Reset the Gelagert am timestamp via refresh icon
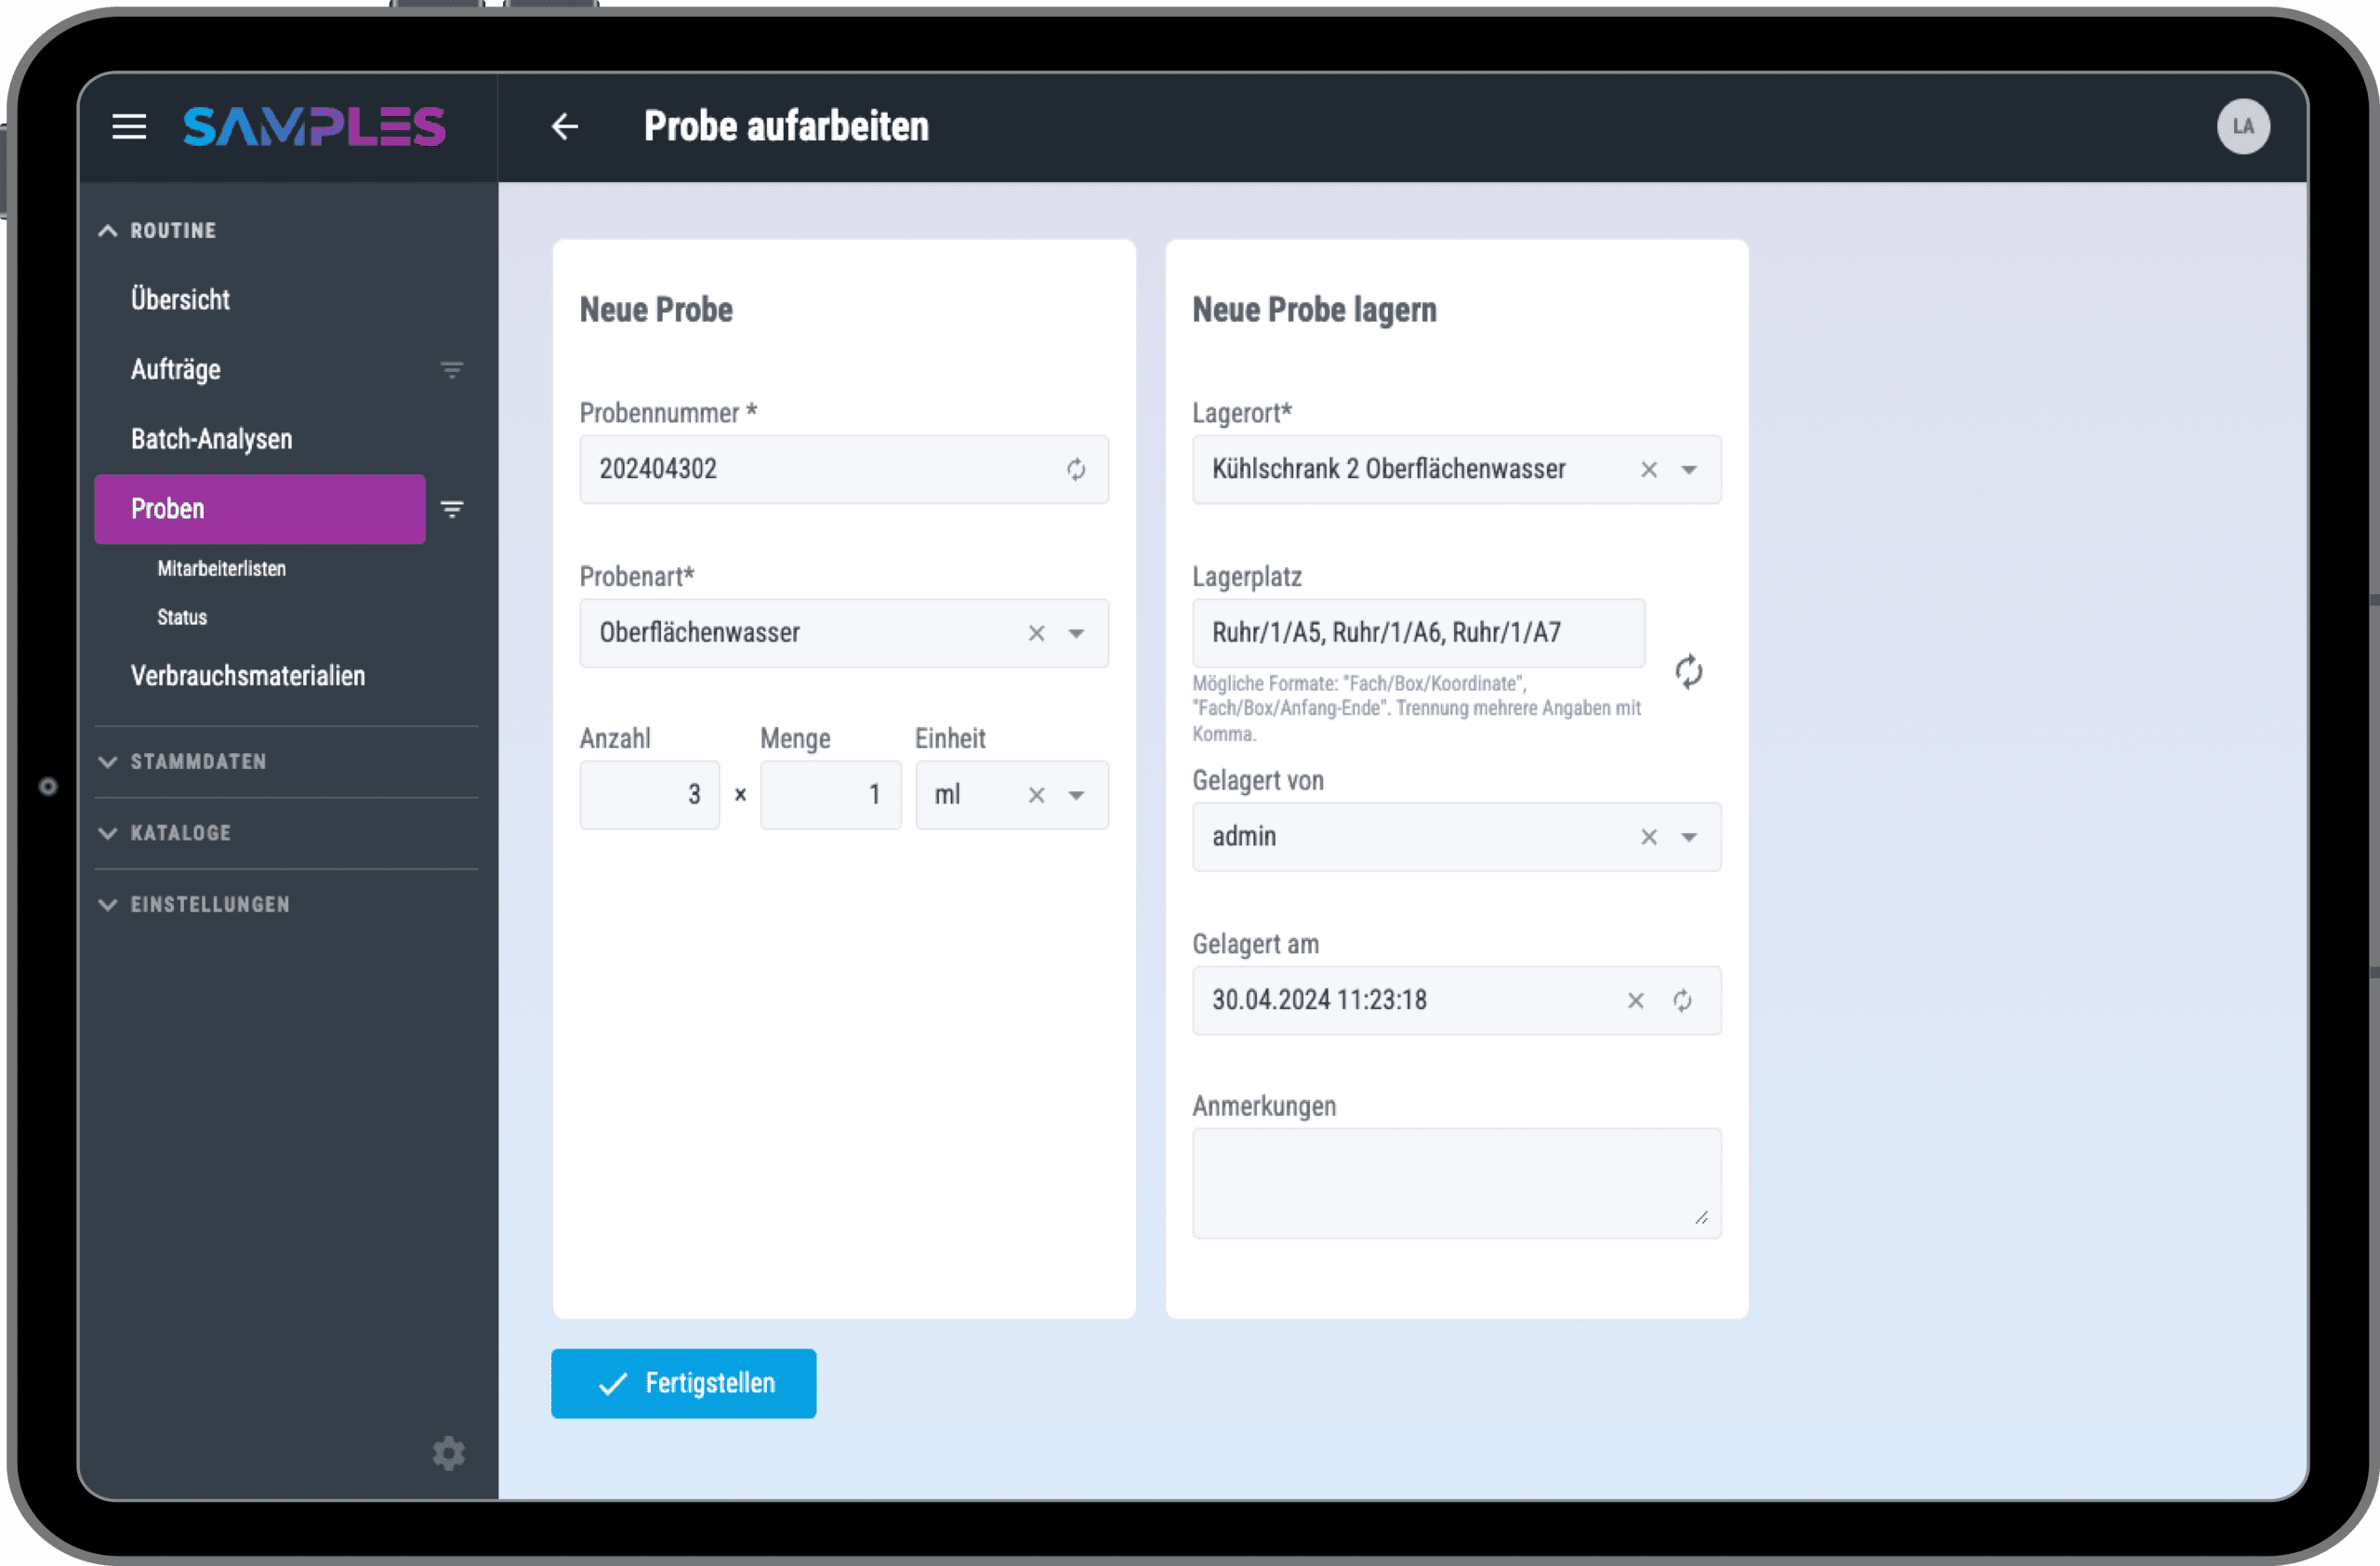2380x1566 pixels. tap(1683, 1000)
